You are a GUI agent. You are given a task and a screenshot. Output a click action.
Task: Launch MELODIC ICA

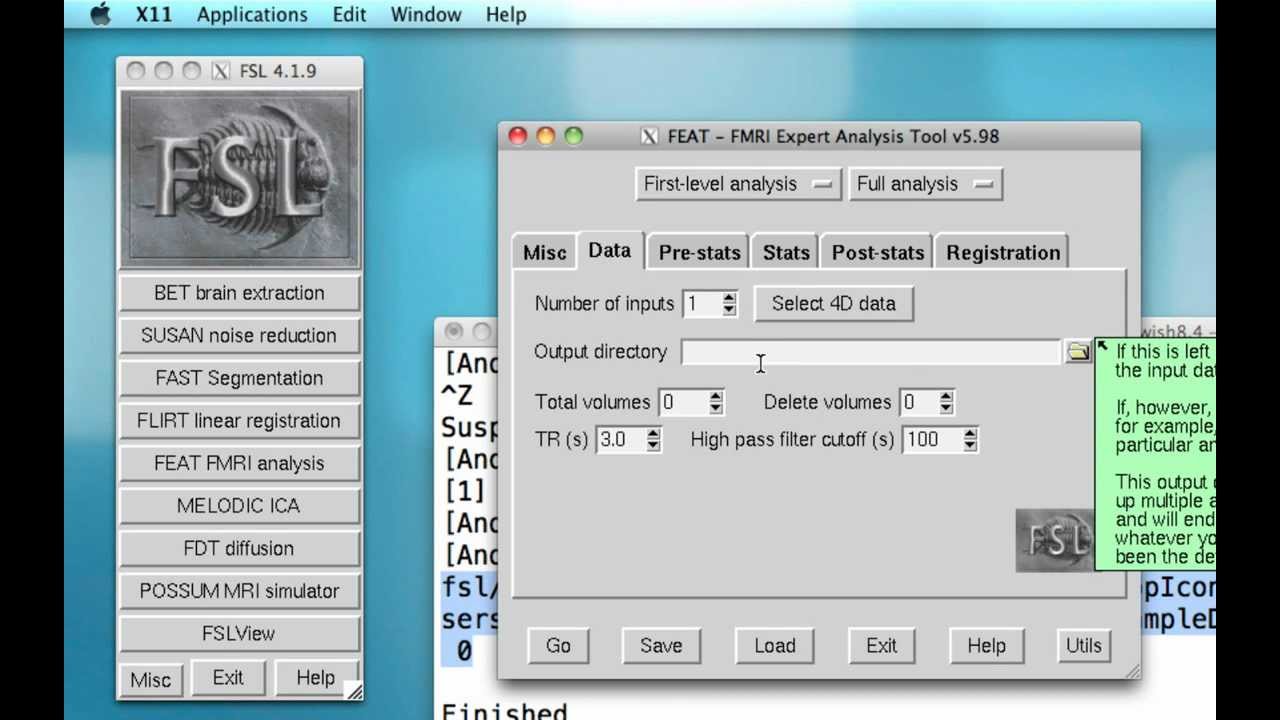point(239,506)
